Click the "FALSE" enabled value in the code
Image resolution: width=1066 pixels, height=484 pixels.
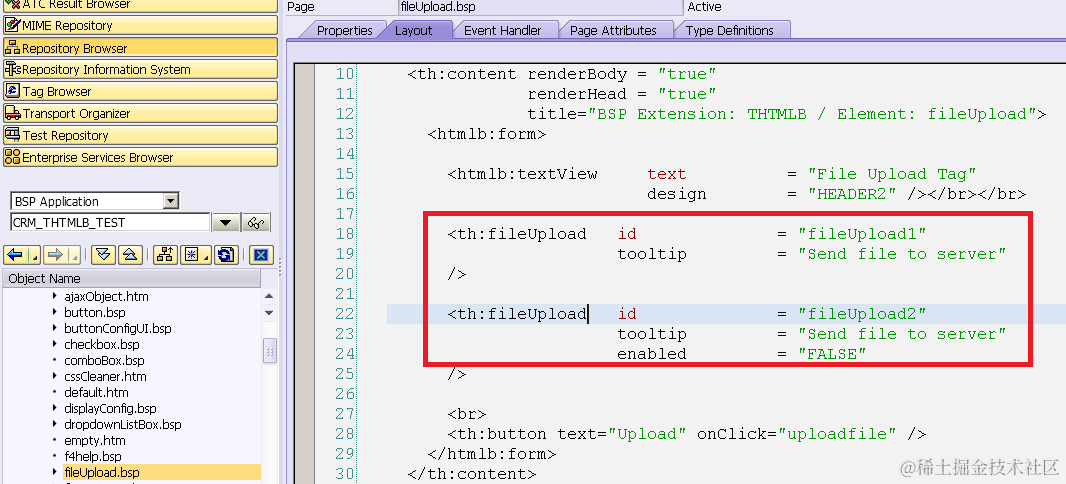pyautogui.click(x=832, y=354)
